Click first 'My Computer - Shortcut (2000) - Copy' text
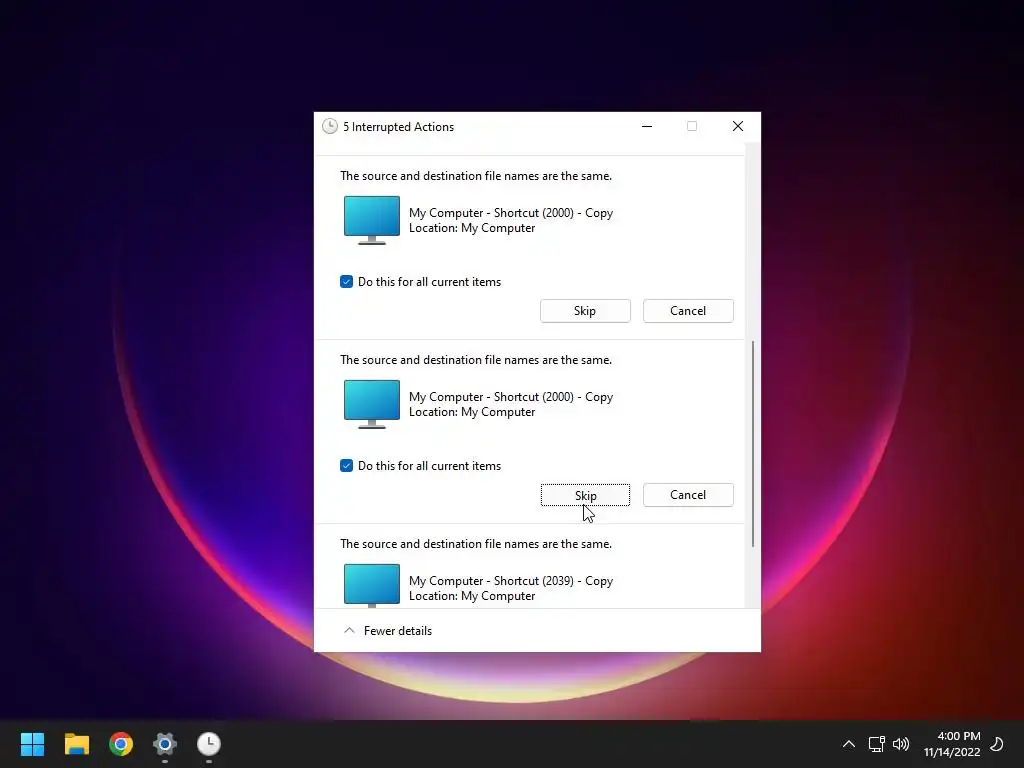The height and width of the screenshot is (768, 1024). coord(511,213)
